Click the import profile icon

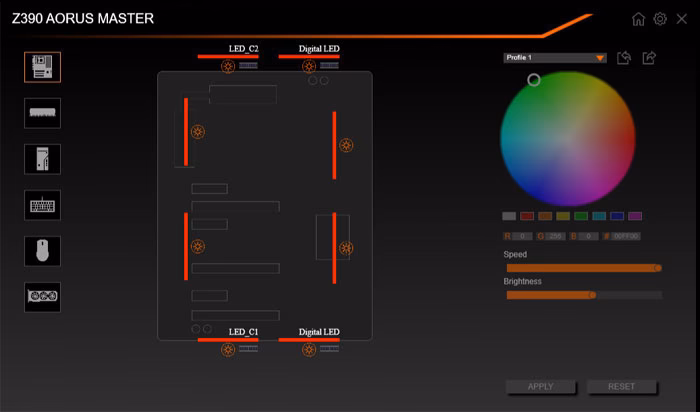pos(624,58)
